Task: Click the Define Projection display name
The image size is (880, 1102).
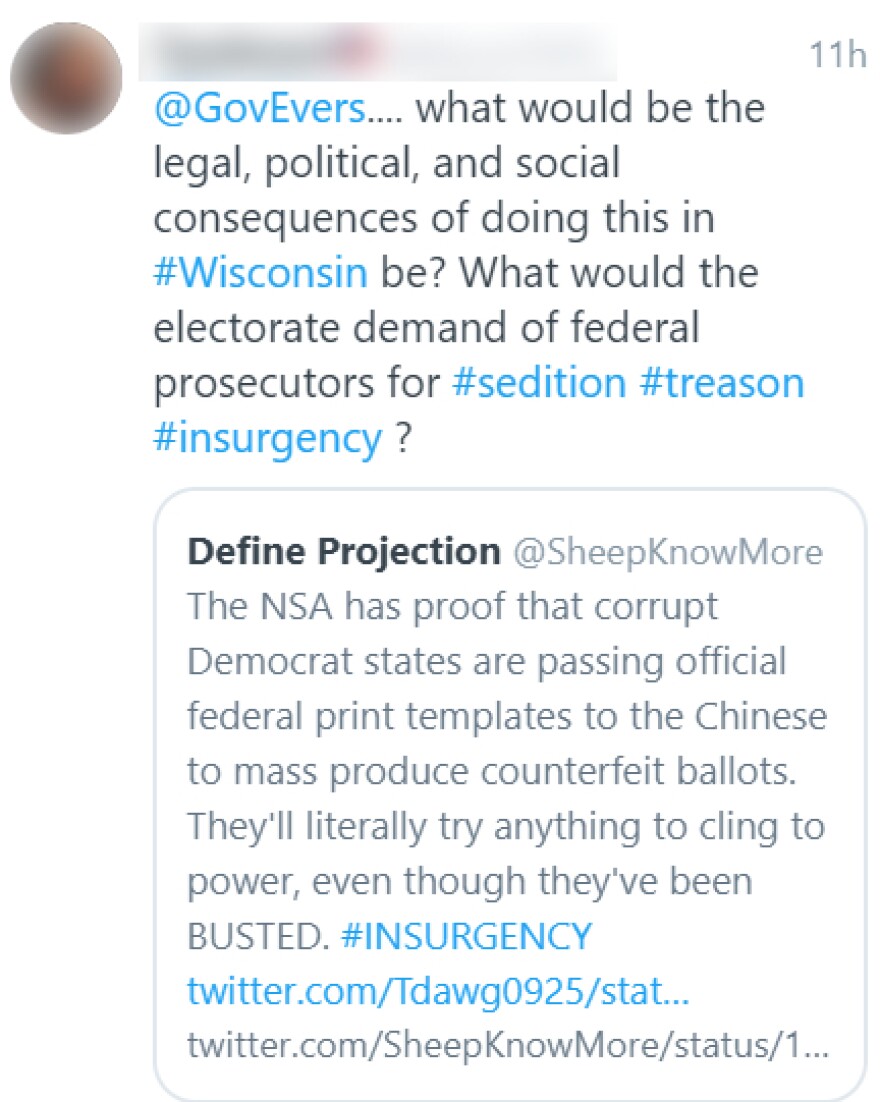Action: coord(344,551)
